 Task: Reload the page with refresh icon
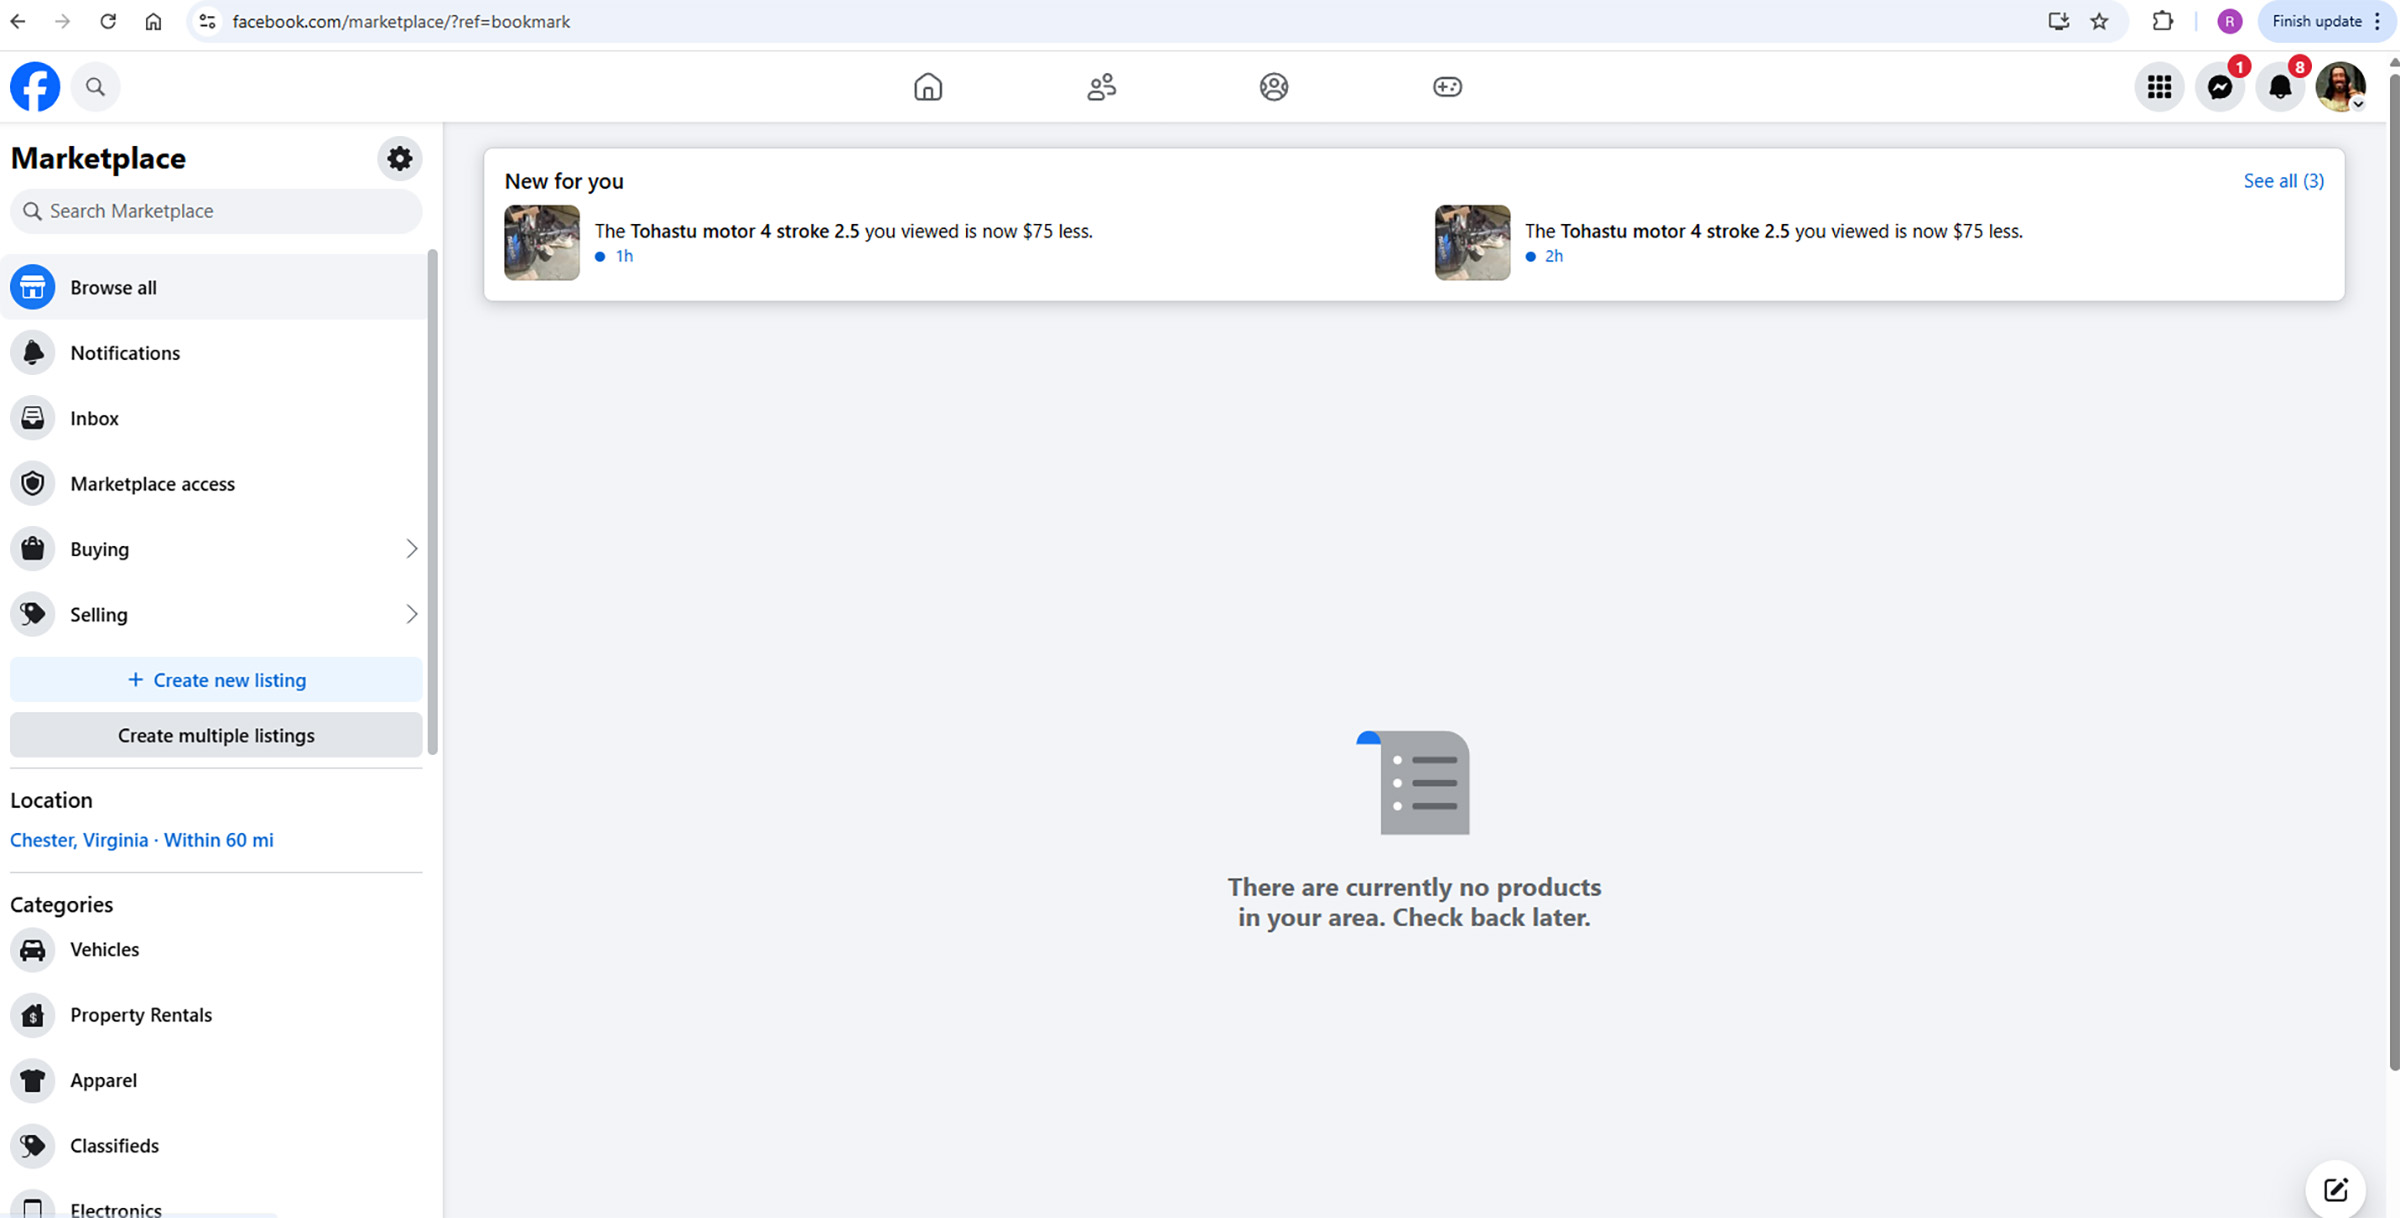pos(108,21)
